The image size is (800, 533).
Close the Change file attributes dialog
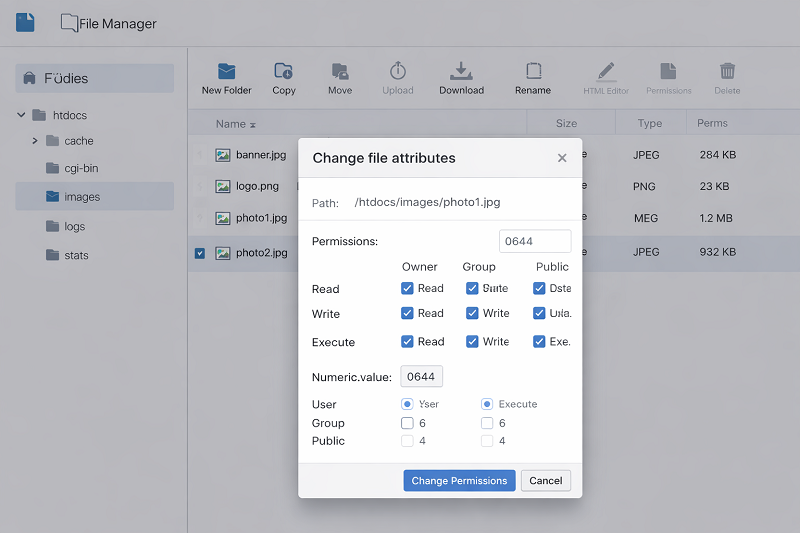[x=562, y=158]
